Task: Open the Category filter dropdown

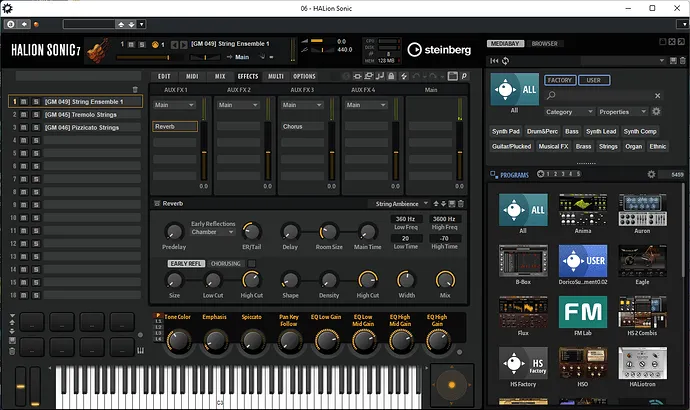Action: (569, 112)
